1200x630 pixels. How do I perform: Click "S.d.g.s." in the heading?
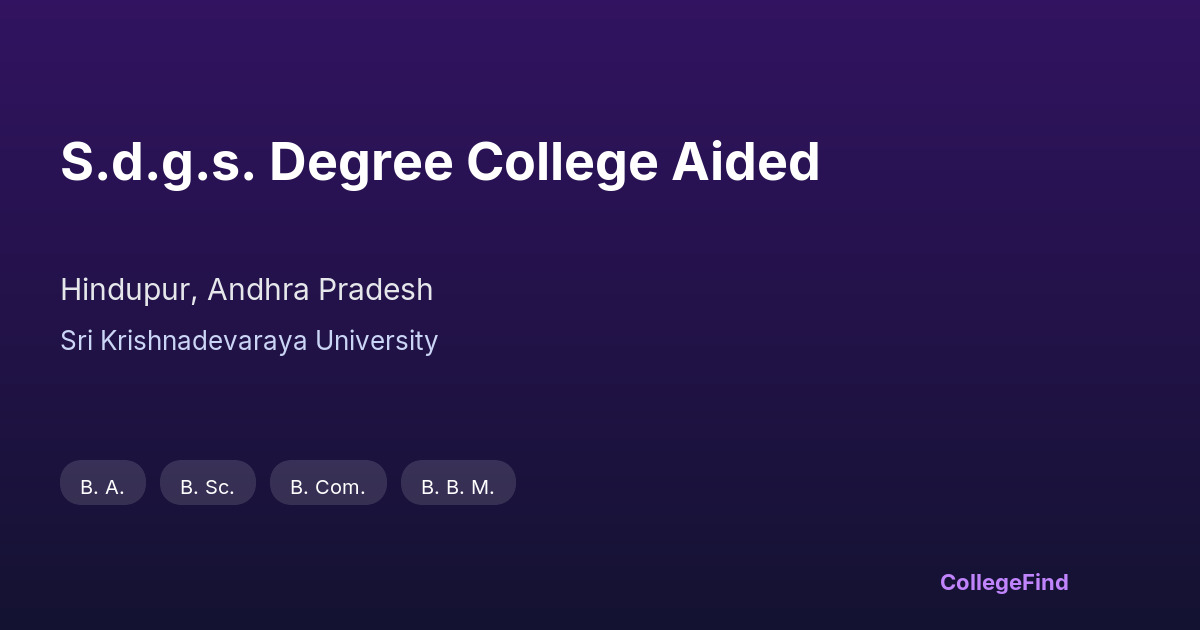157,162
